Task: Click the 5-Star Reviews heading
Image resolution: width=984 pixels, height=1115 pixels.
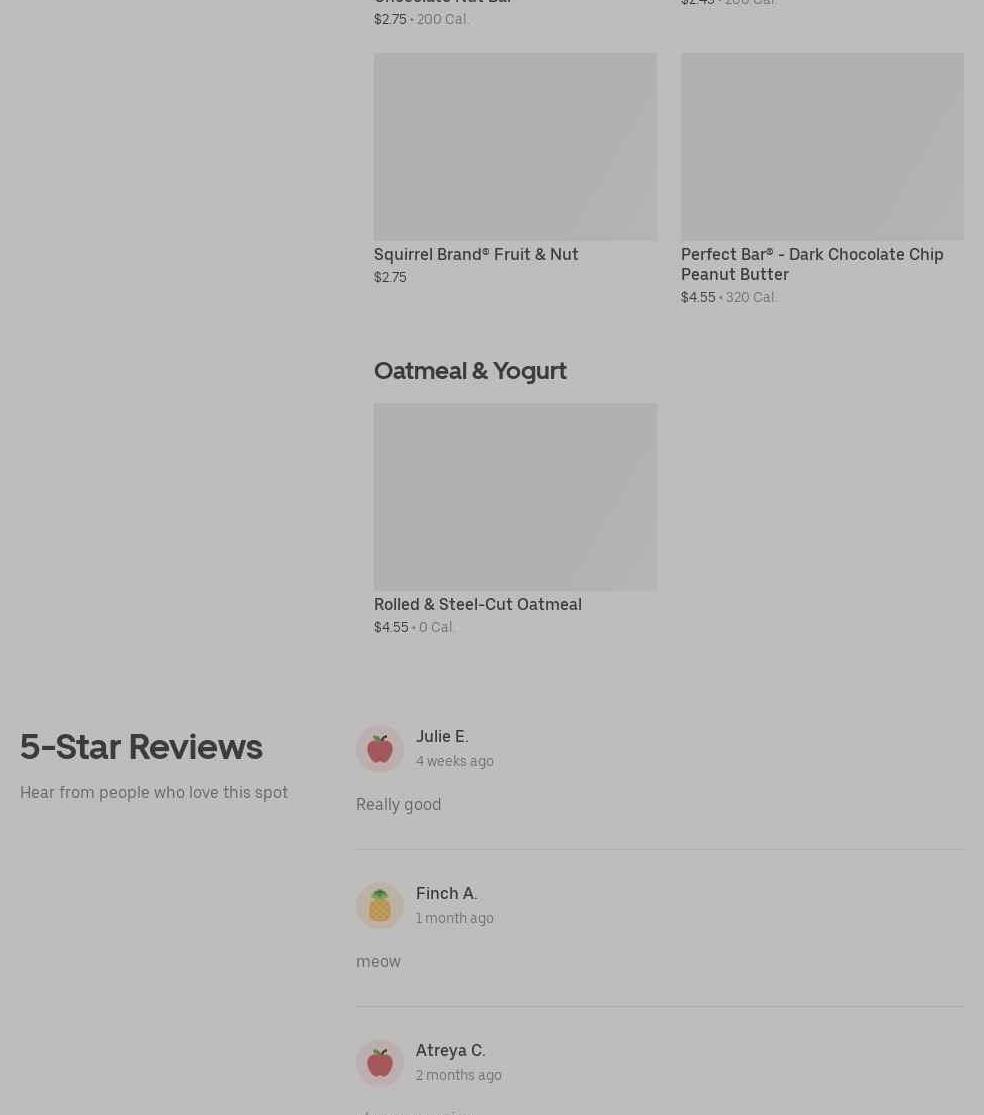Action: 141,747
